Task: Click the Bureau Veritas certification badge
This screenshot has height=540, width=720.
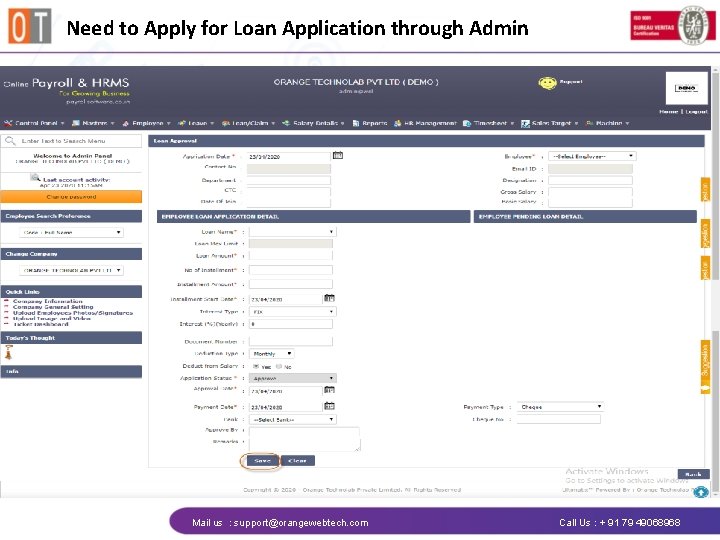Action: (x=673, y=25)
